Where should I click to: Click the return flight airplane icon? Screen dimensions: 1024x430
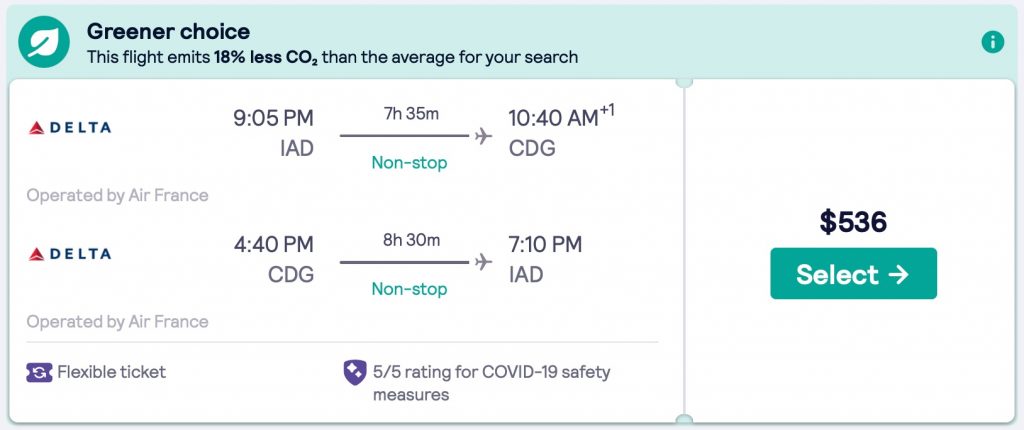pos(484,262)
